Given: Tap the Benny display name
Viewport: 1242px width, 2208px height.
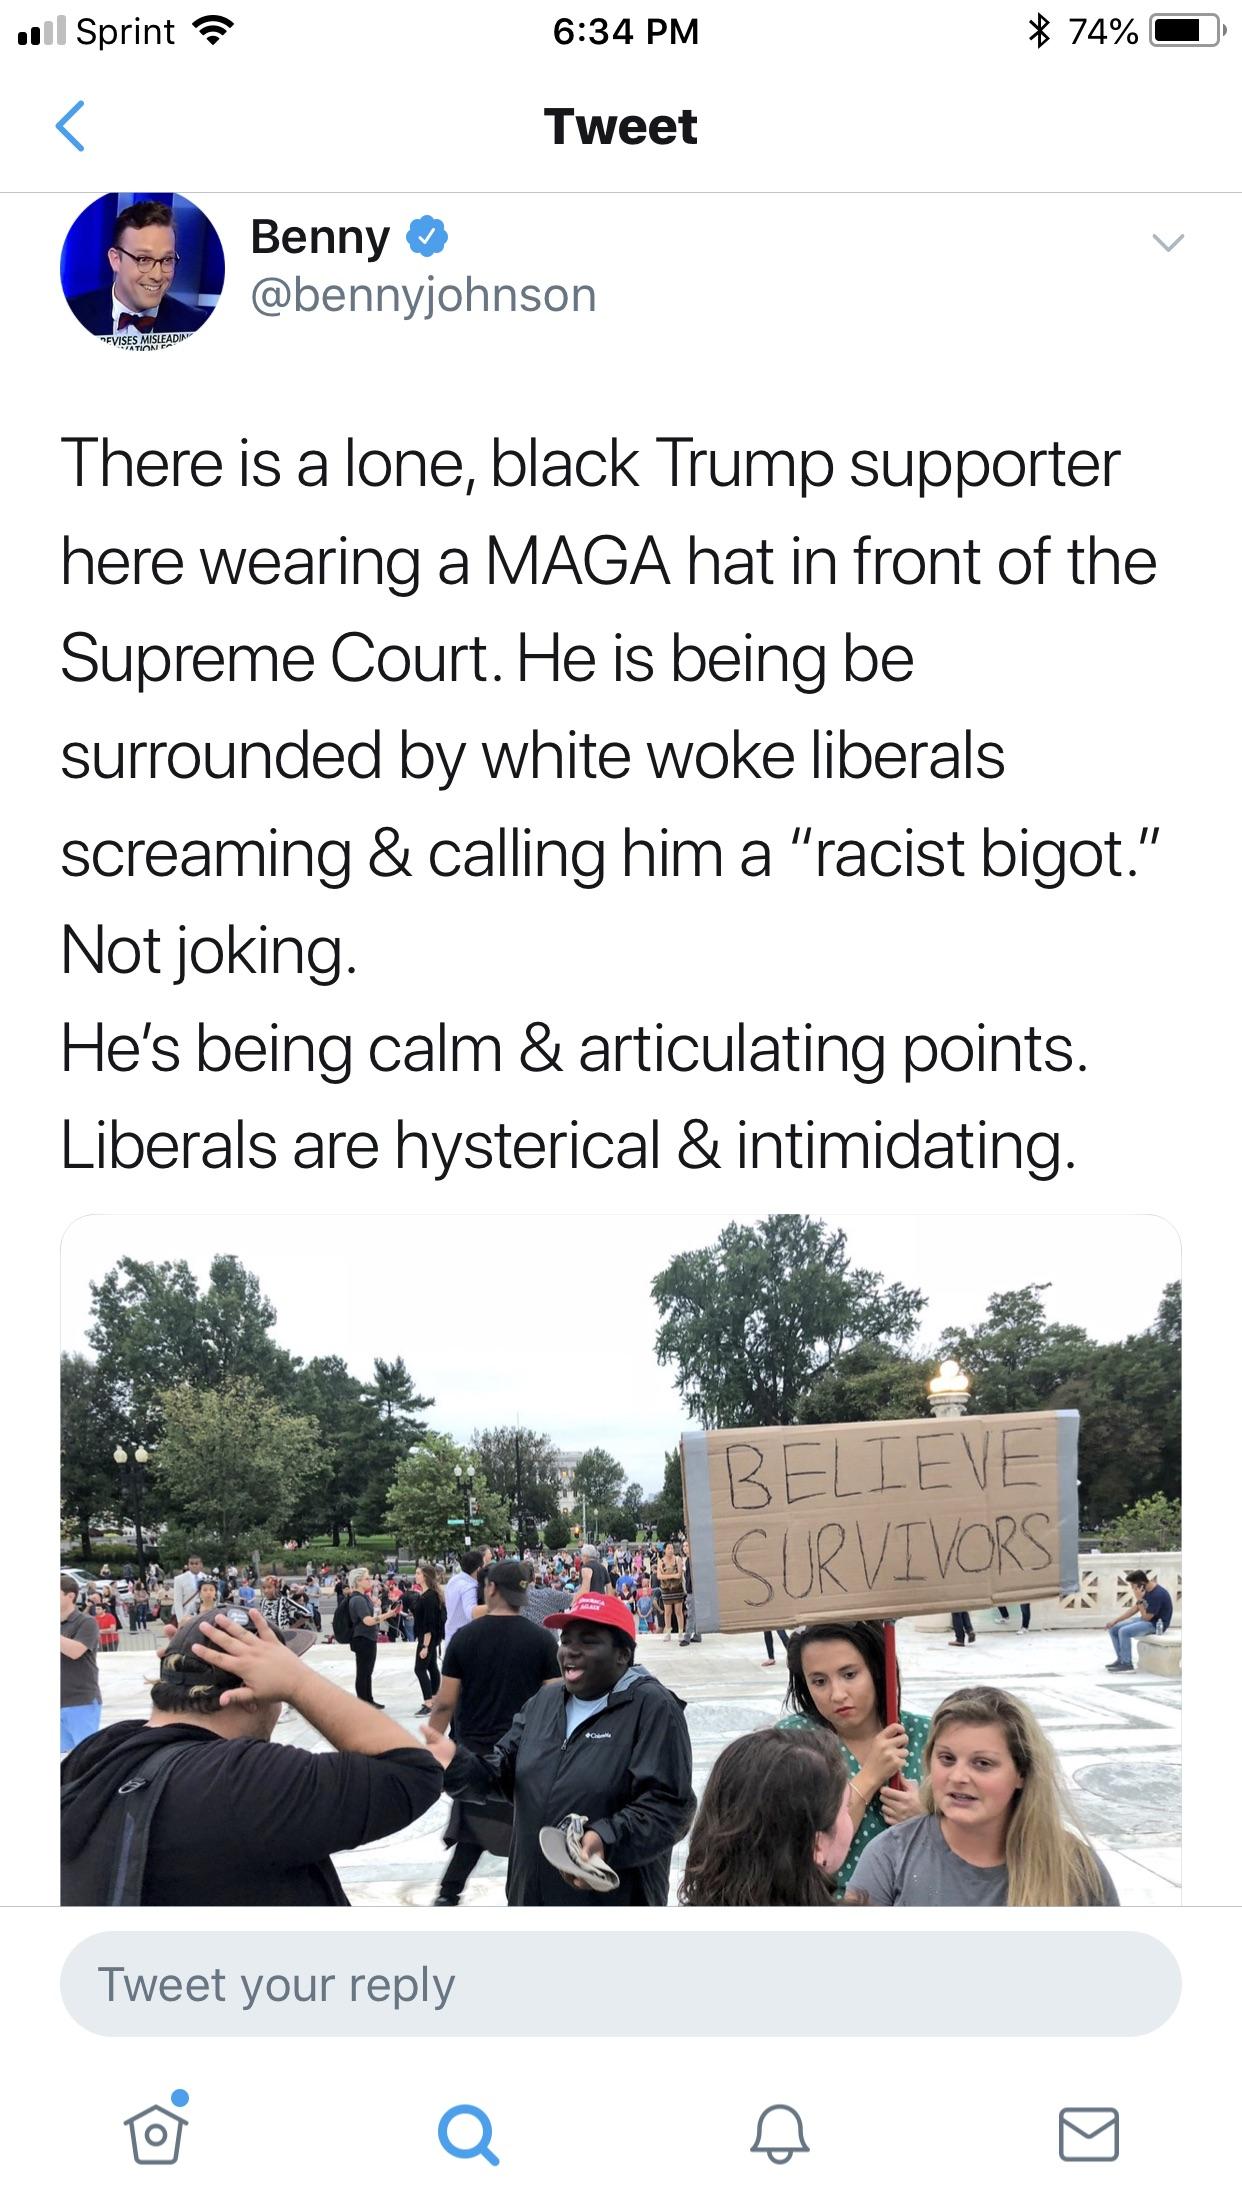Looking at the screenshot, I should tap(320, 237).
